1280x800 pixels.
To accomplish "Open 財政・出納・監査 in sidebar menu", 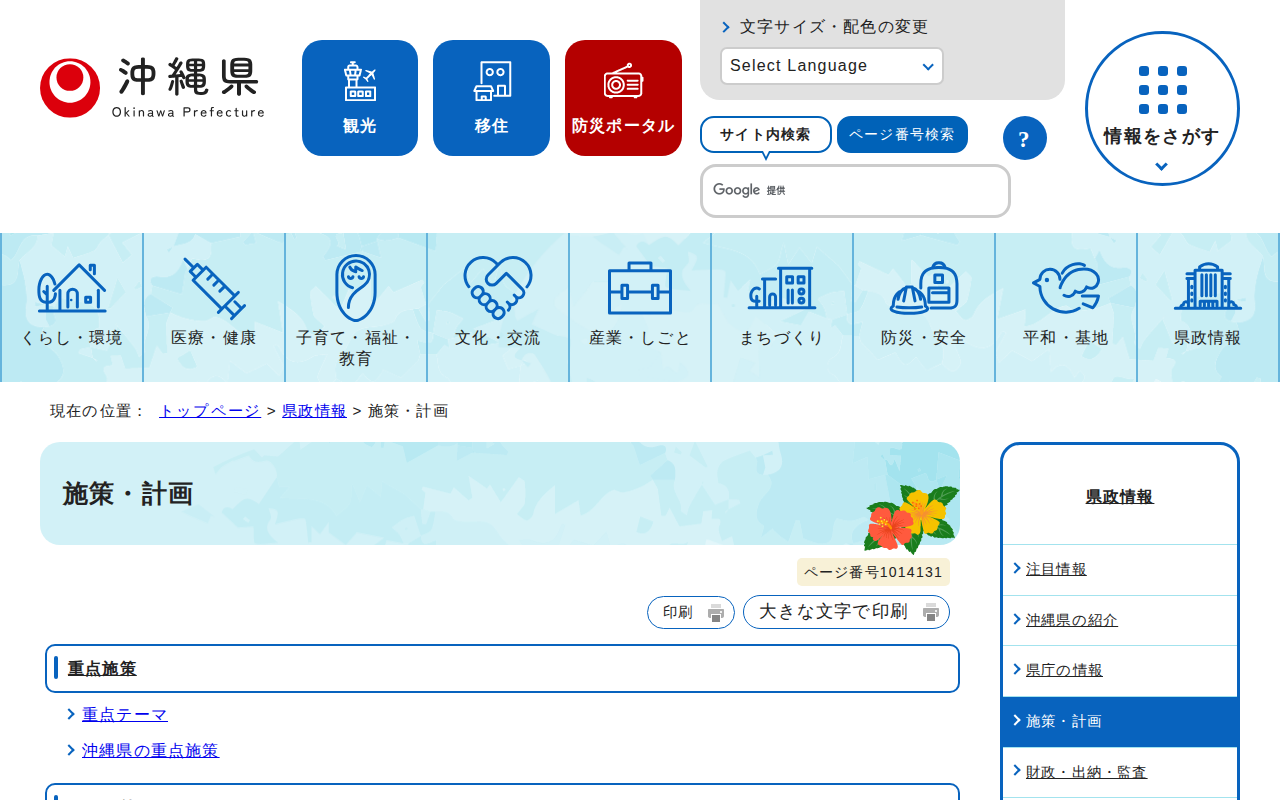I will pos(1086,773).
